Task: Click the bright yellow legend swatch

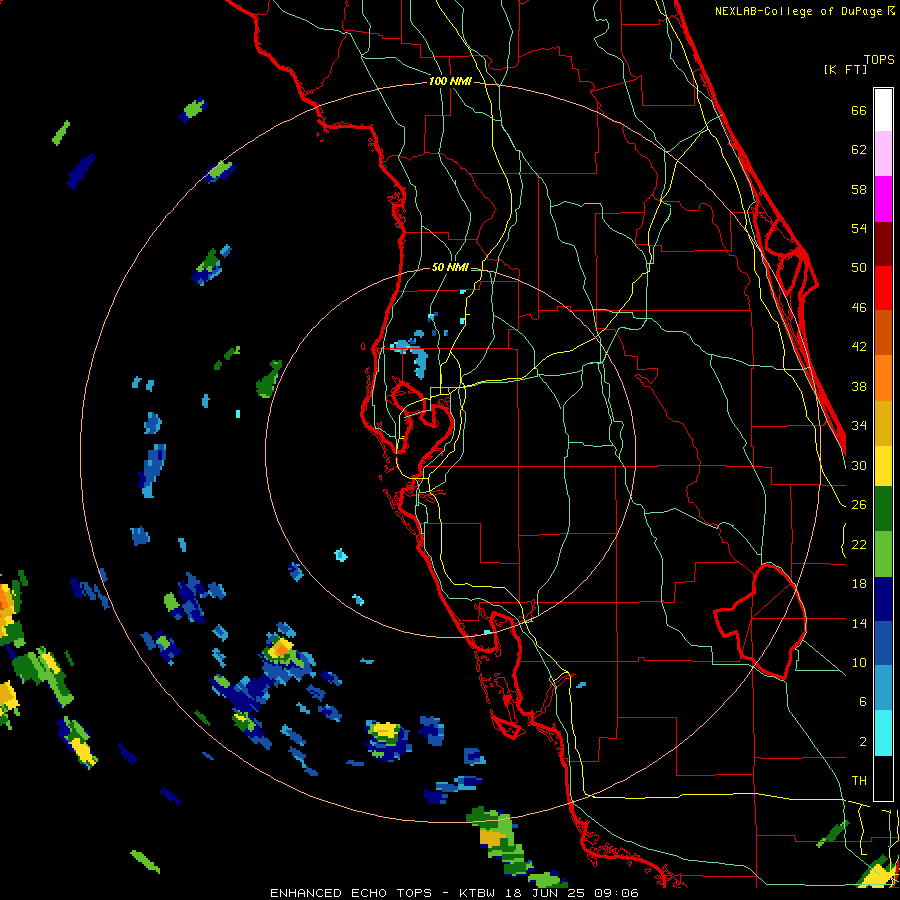Action: pyautogui.click(x=883, y=466)
